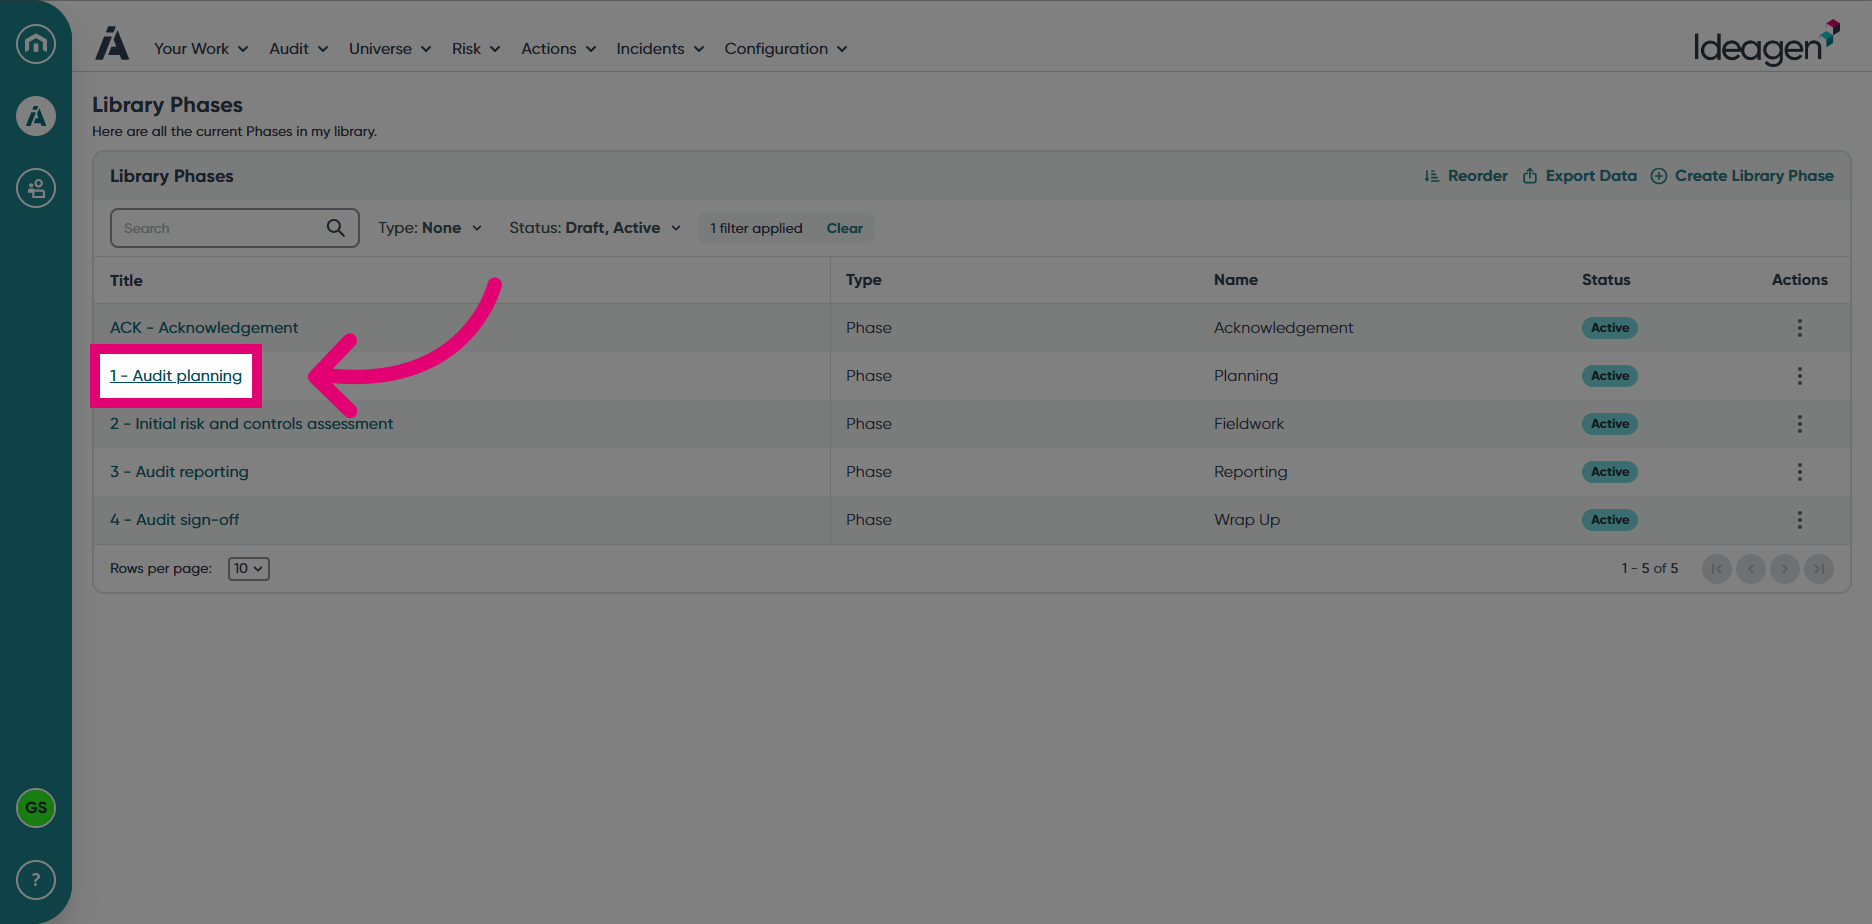Click the Name column header
The width and height of the screenshot is (1872, 924).
[1236, 280]
